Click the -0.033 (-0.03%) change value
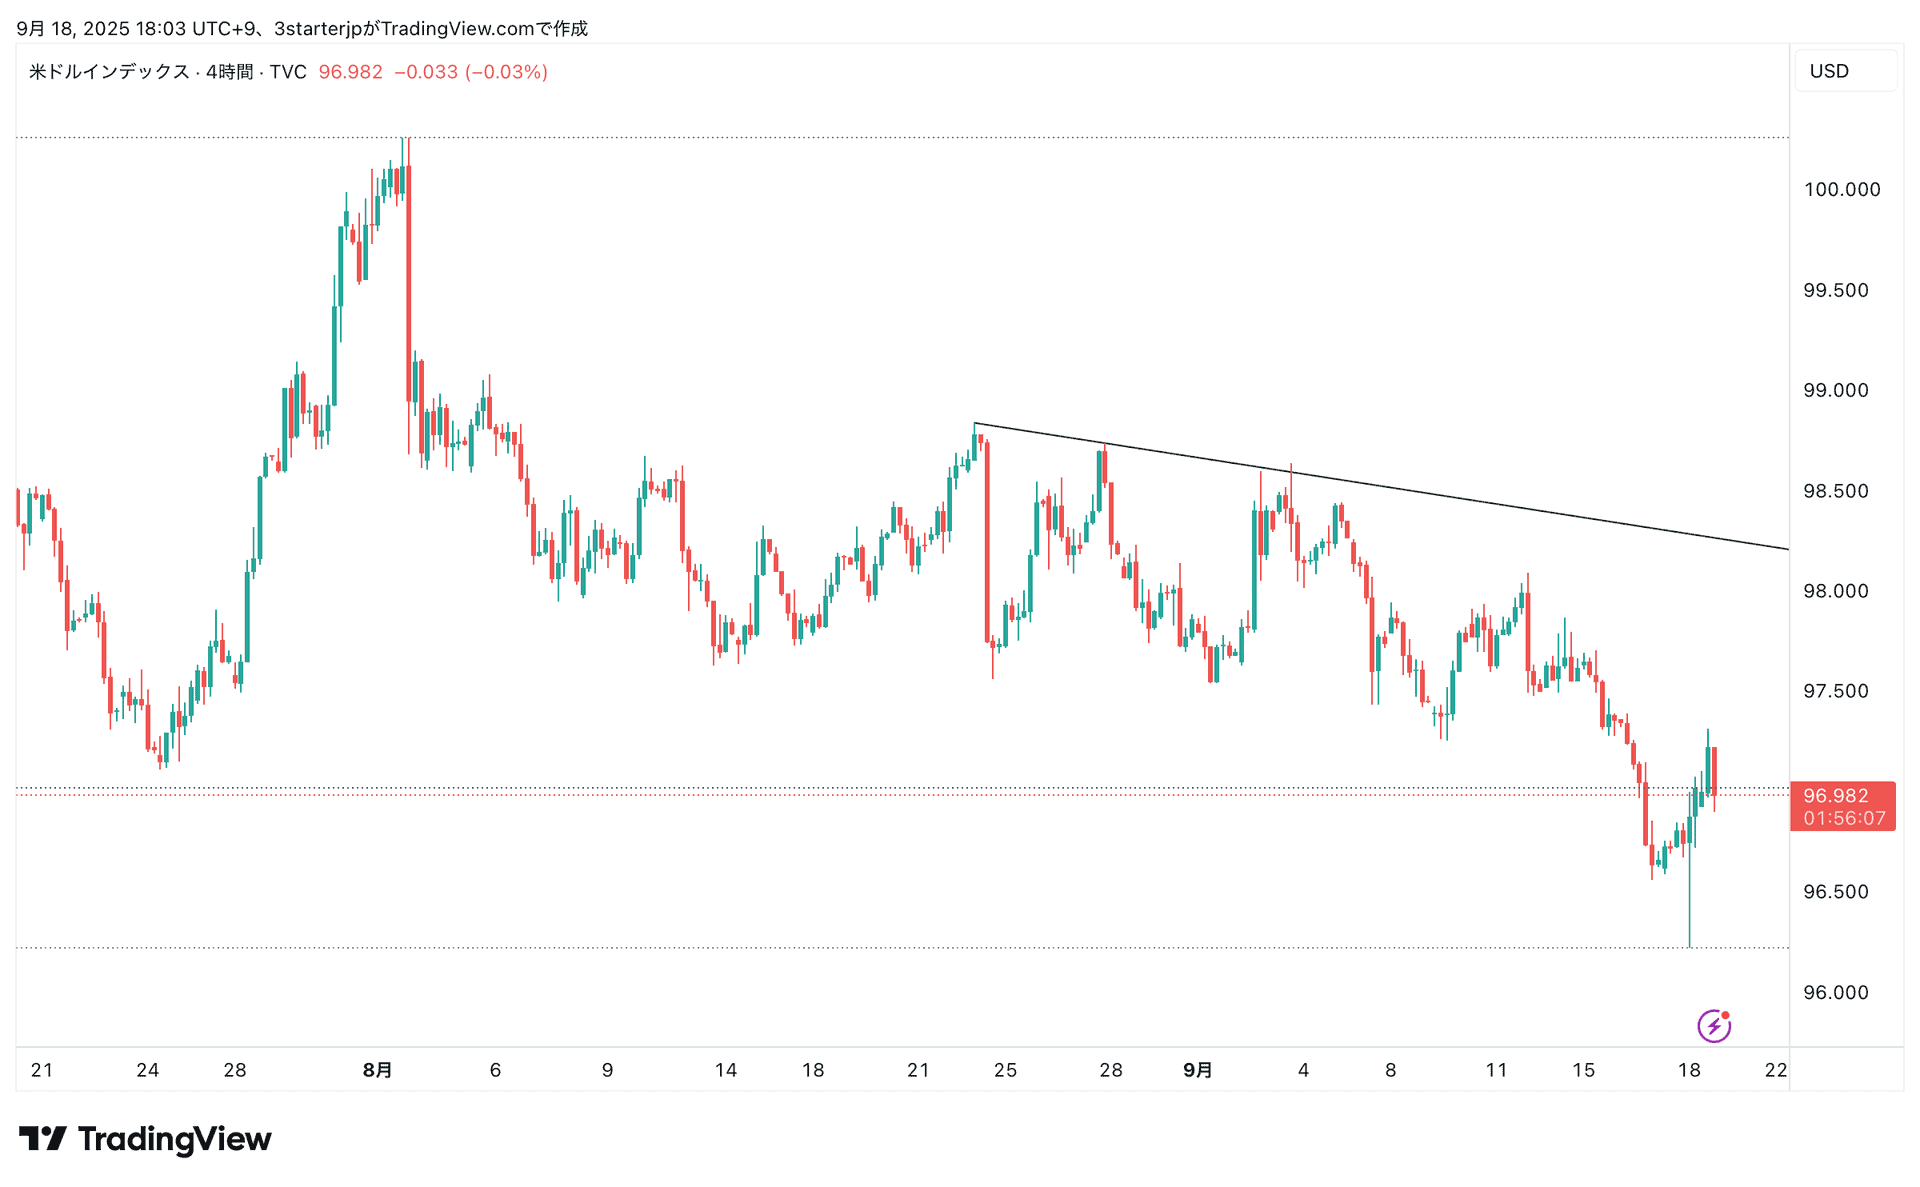The width and height of the screenshot is (1920, 1187). [471, 72]
